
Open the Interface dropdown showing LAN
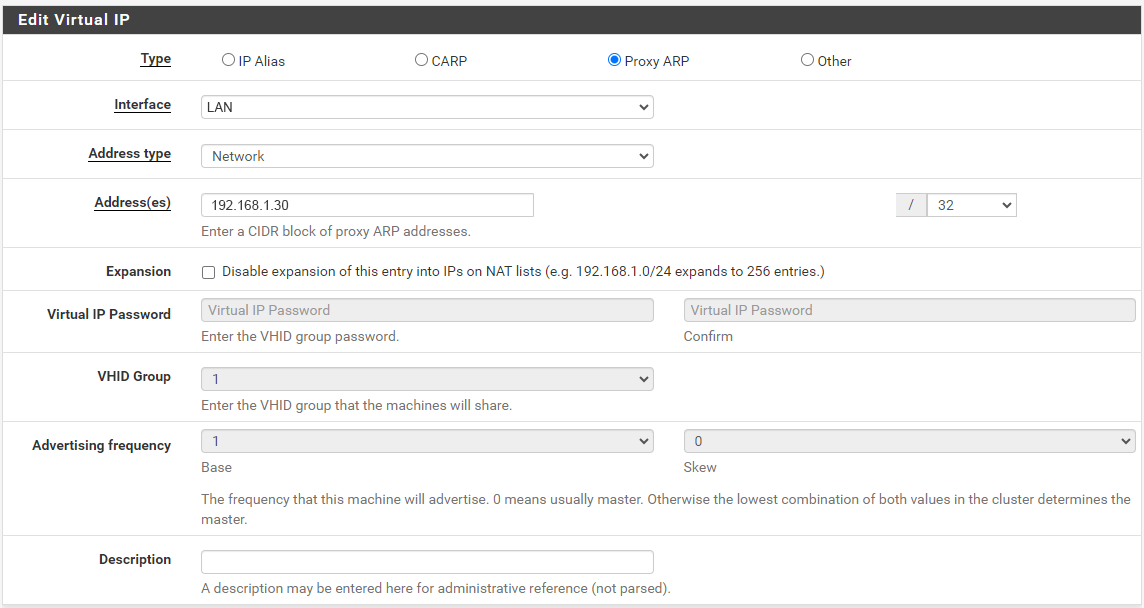427,107
